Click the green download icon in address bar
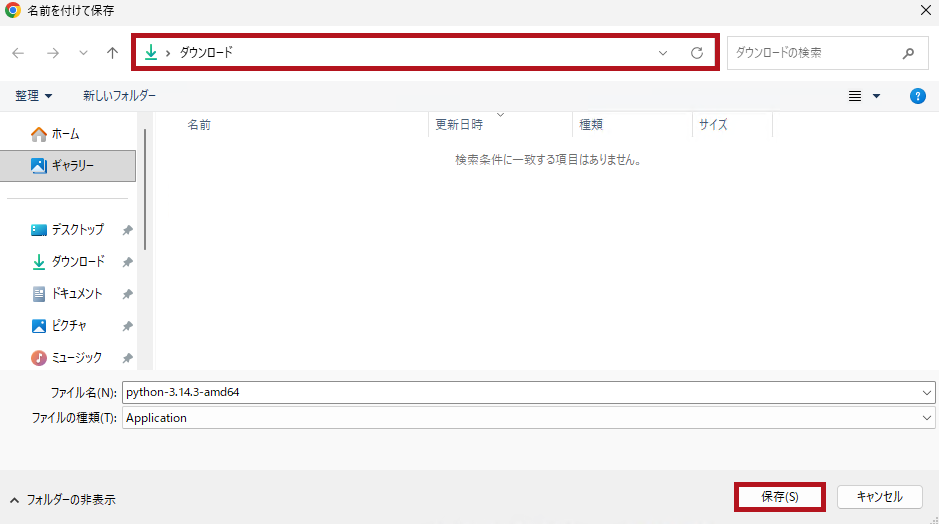The height and width of the screenshot is (524, 939). click(x=152, y=53)
